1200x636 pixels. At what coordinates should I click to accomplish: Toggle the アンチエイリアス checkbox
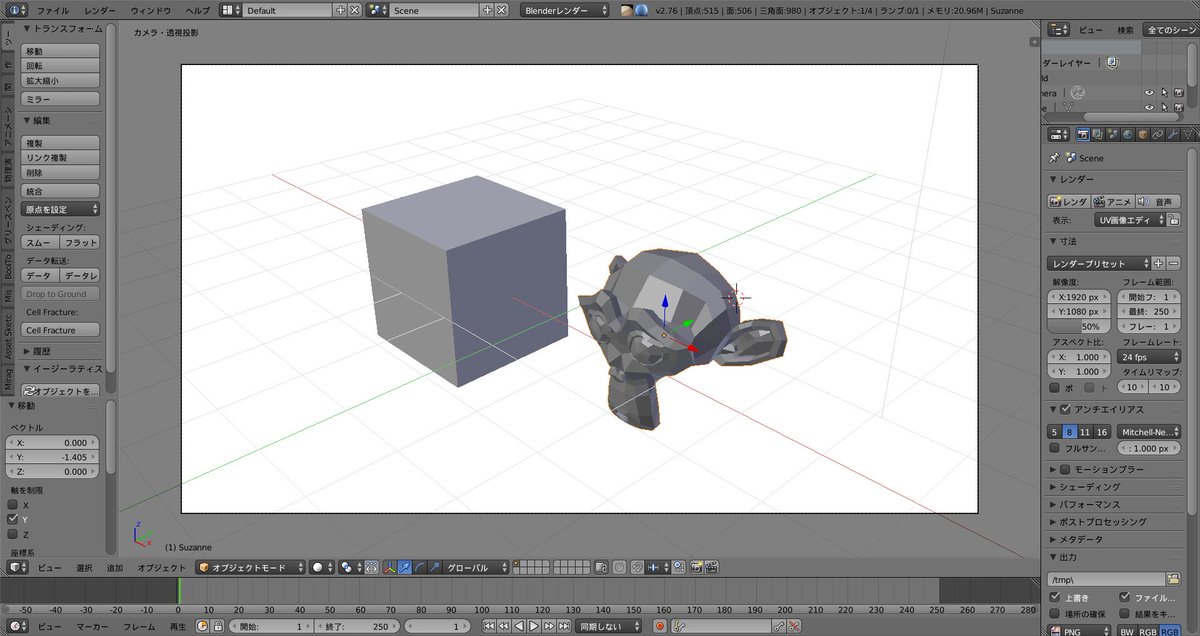pyautogui.click(x=1065, y=409)
